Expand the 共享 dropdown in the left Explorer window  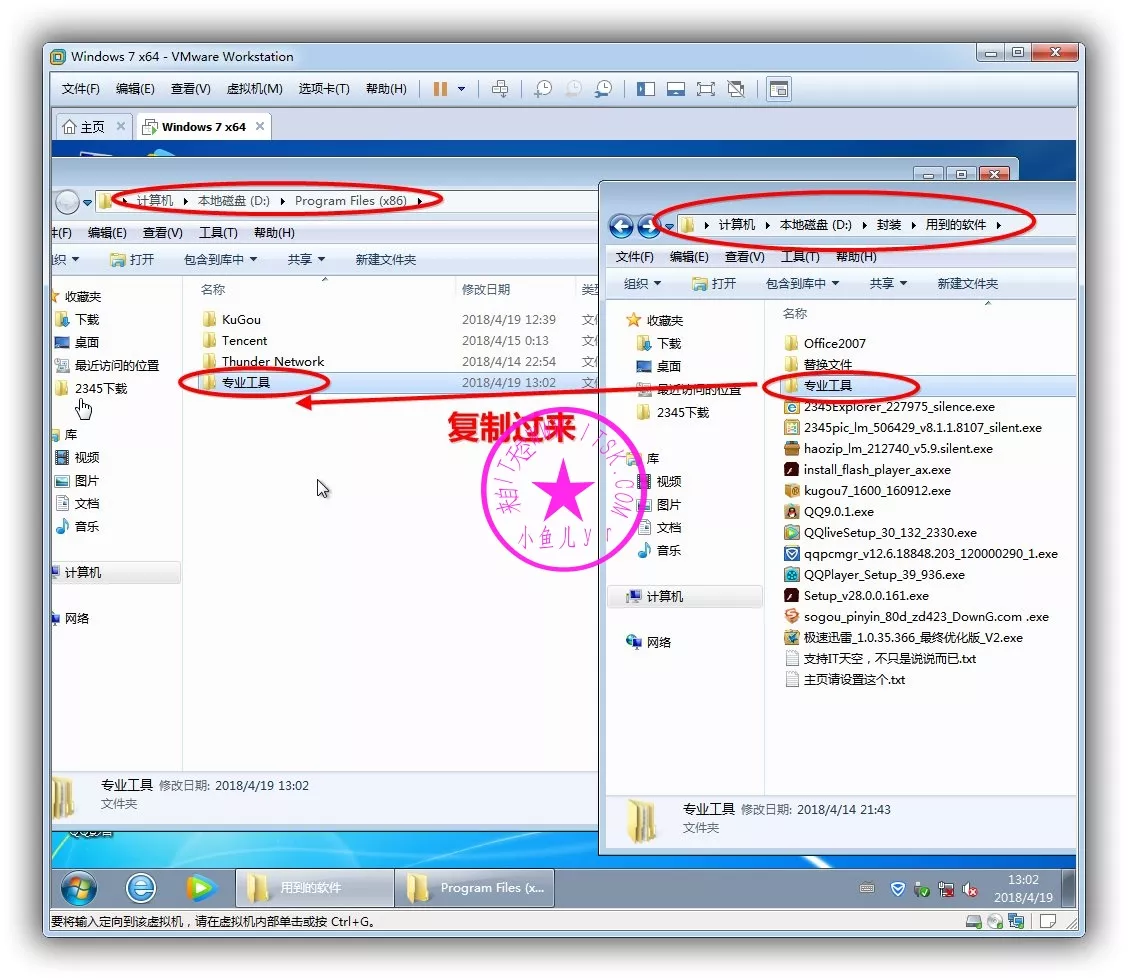click(x=305, y=260)
